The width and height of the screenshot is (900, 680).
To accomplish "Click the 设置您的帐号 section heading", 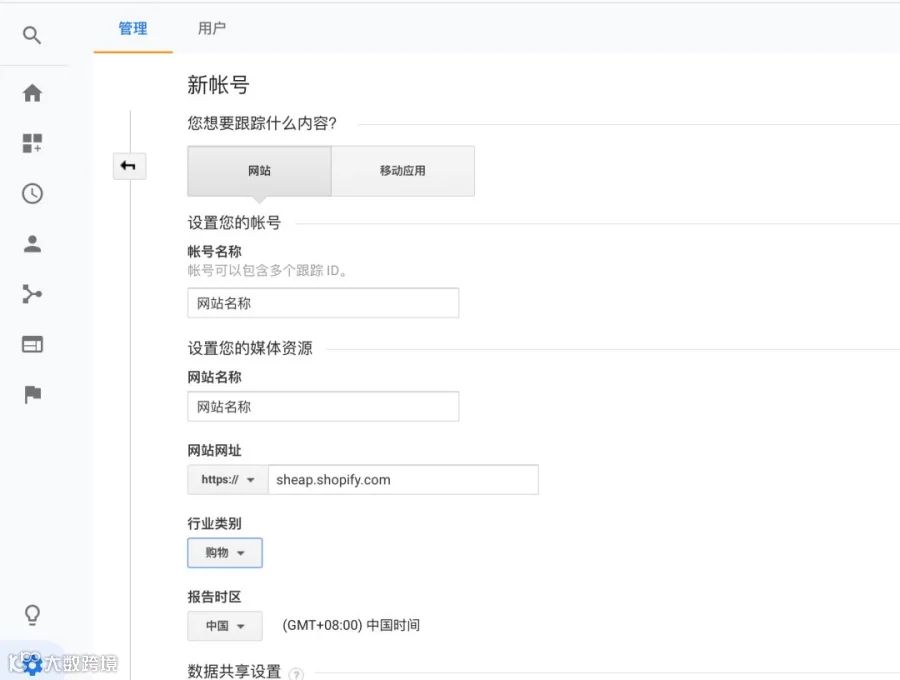I will (x=234, y=223).
